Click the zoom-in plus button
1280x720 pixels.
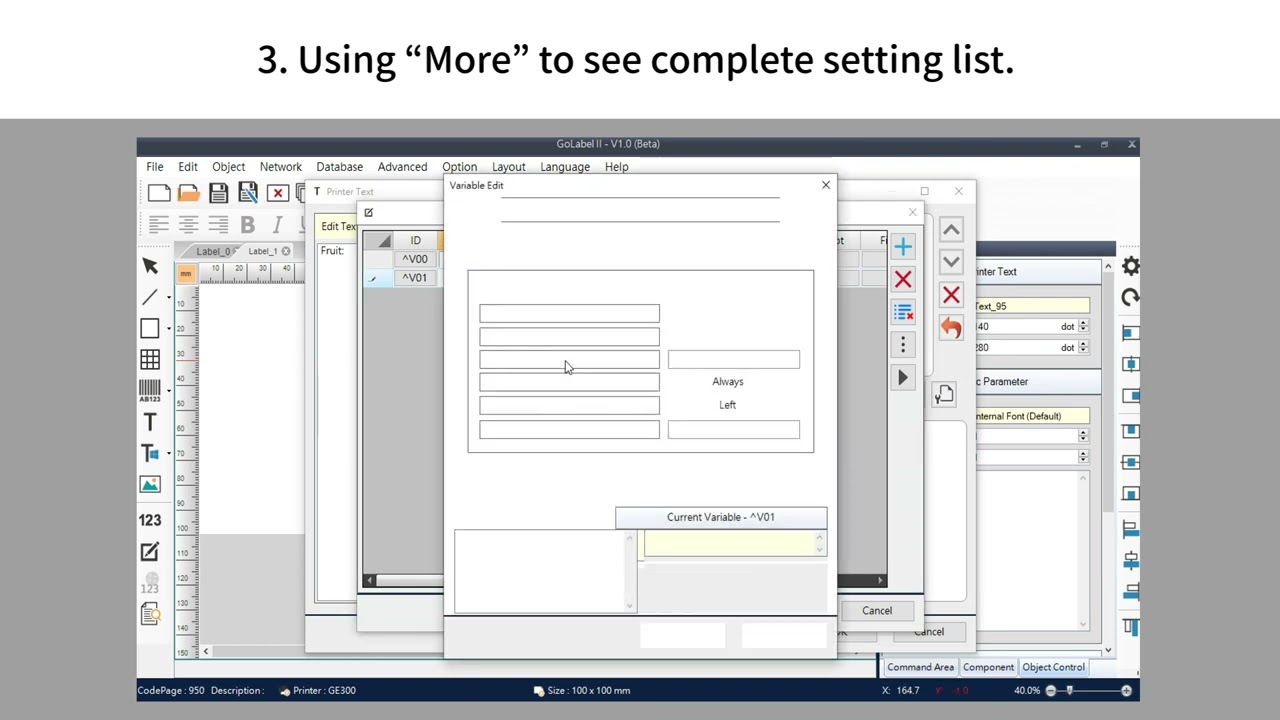[1126, 690]
